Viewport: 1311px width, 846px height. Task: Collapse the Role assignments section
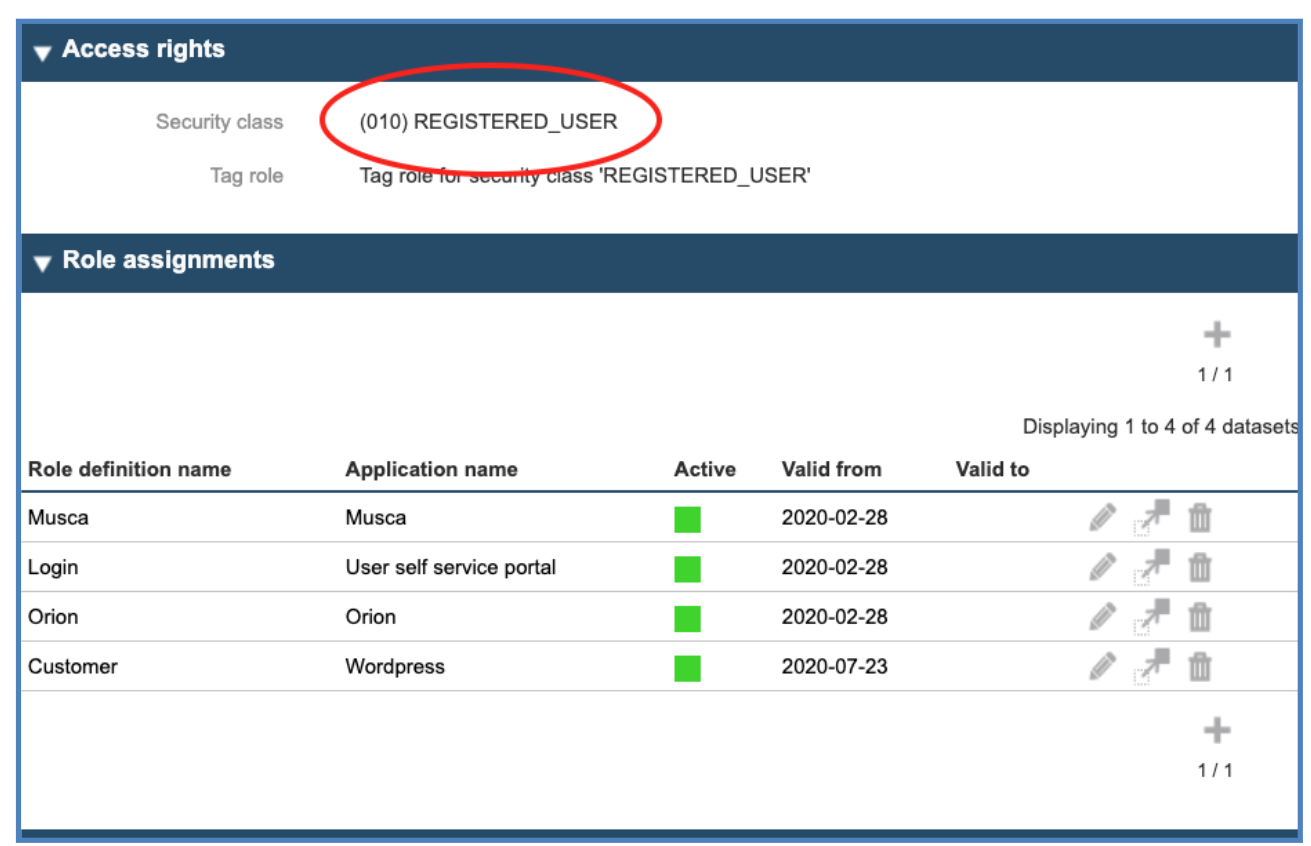(42, 260)
